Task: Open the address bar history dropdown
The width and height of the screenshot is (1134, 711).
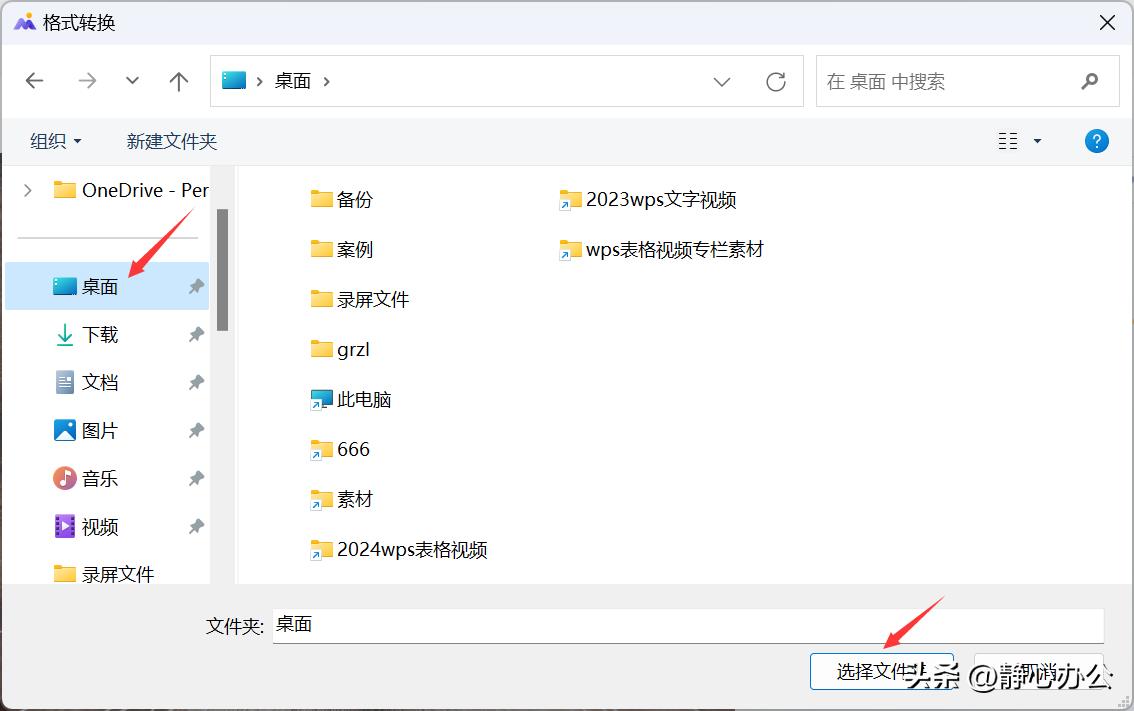Action: pos(722,82)
